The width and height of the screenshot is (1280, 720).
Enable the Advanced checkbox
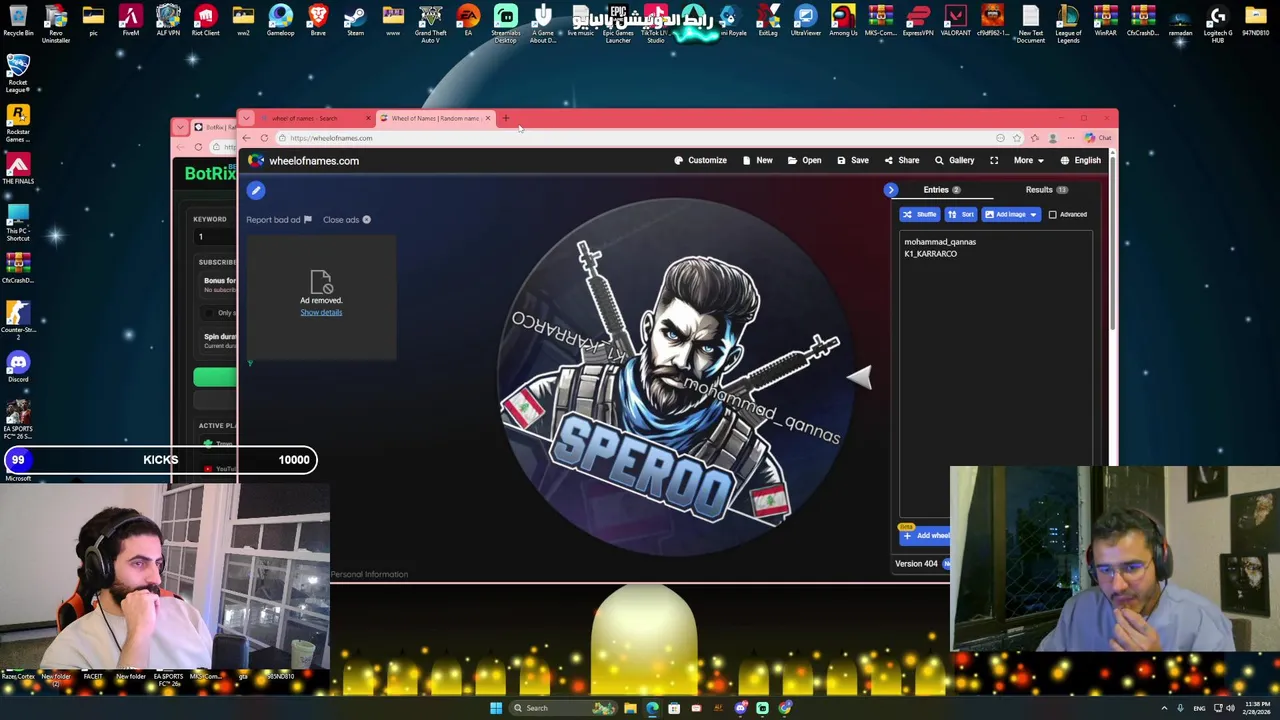tap(1052, 214)
